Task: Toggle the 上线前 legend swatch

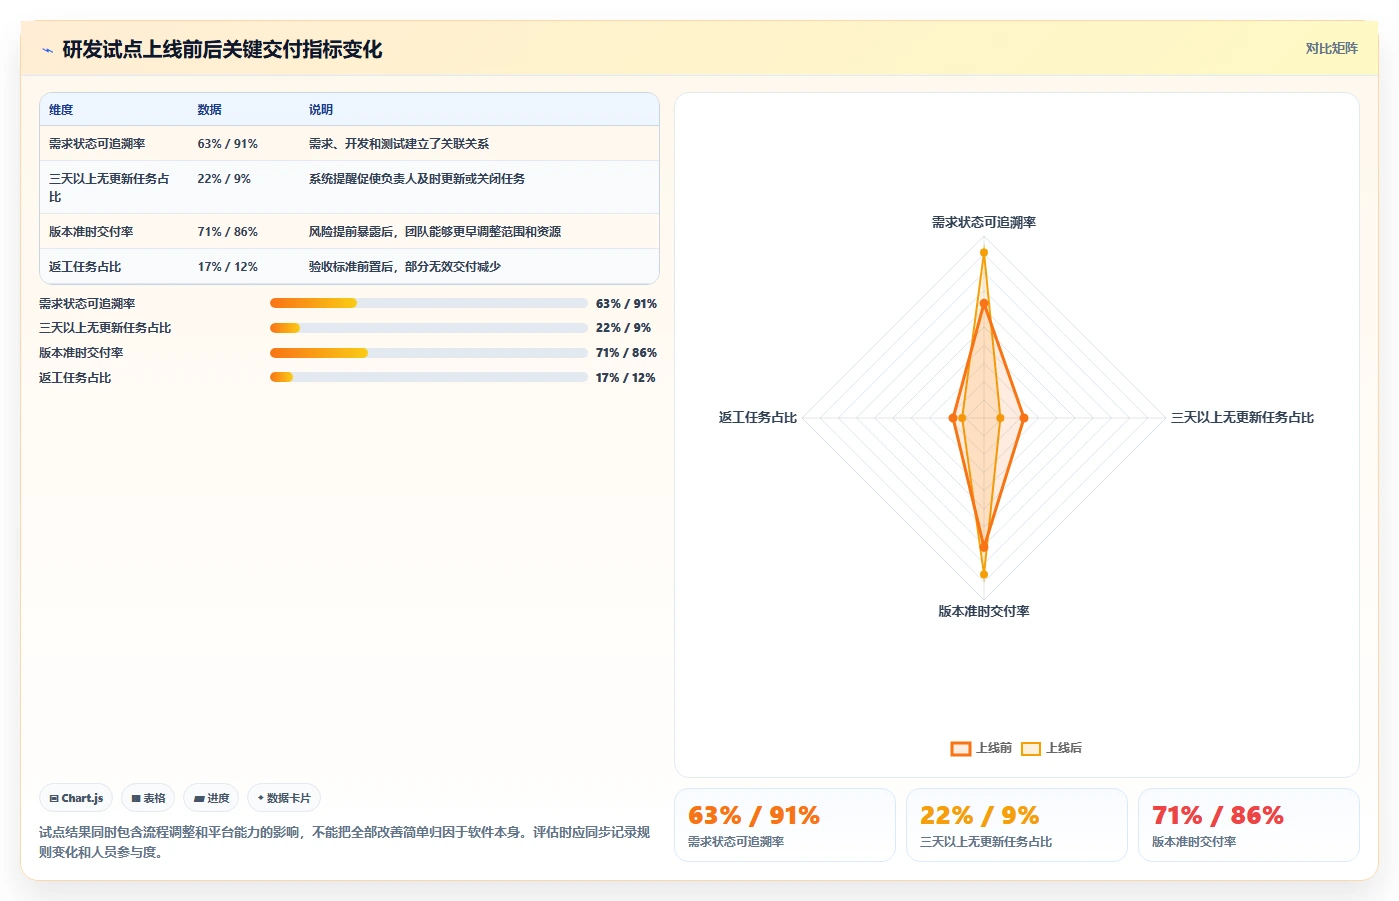Action: 960,748
